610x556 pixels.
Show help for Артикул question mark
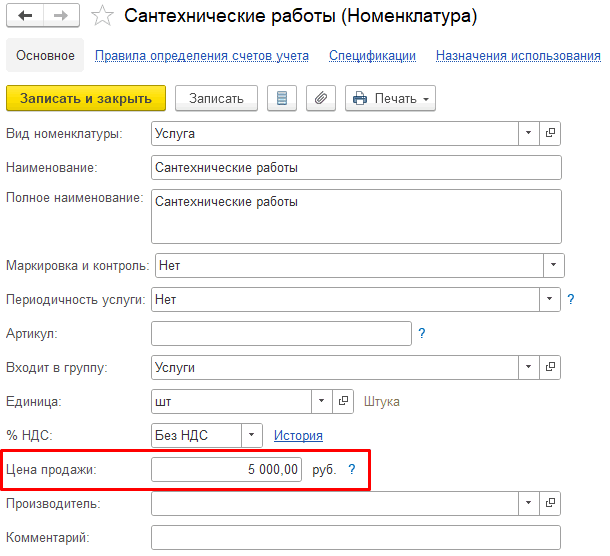click(x=421, y=333)
